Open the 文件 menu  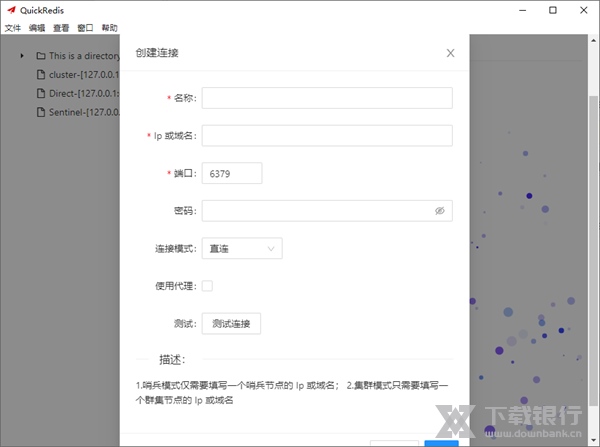click(12, 28)
